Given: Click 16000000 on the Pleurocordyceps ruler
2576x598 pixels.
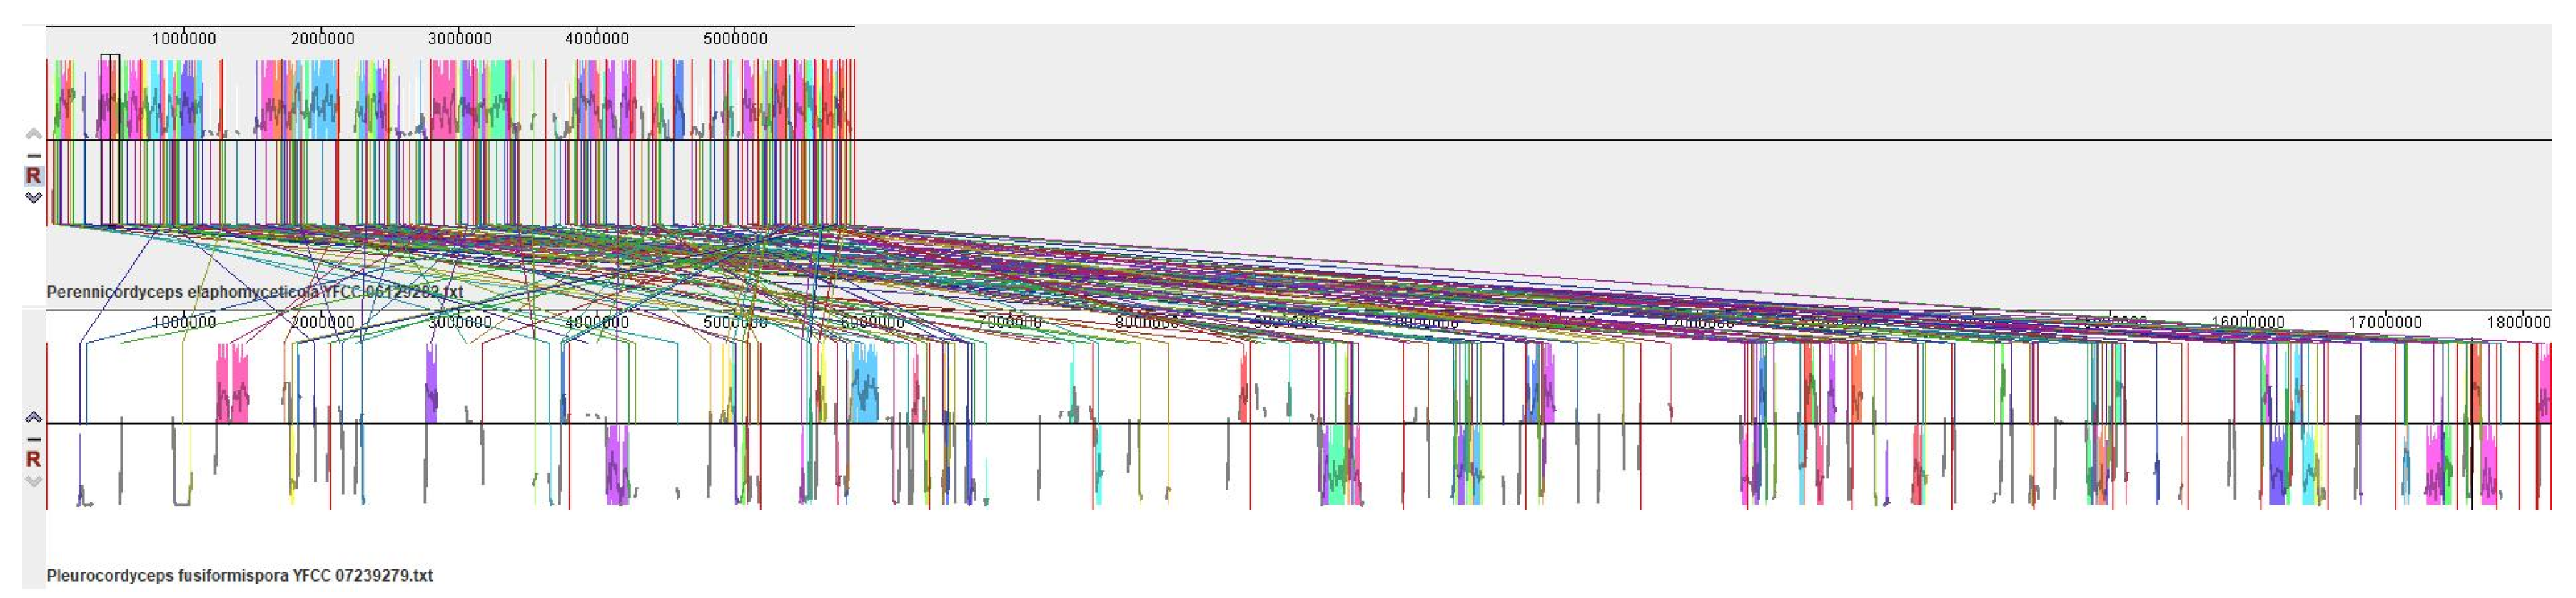Looking at the screenshot, I should tap(2248, 322).
